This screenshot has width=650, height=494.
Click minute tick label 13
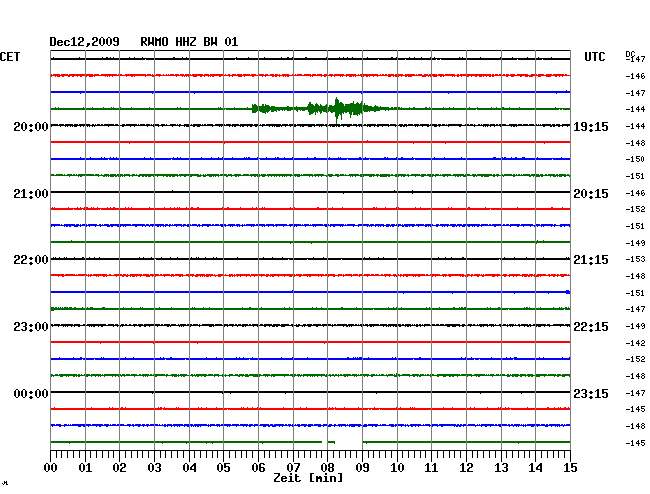pos(501,468)
